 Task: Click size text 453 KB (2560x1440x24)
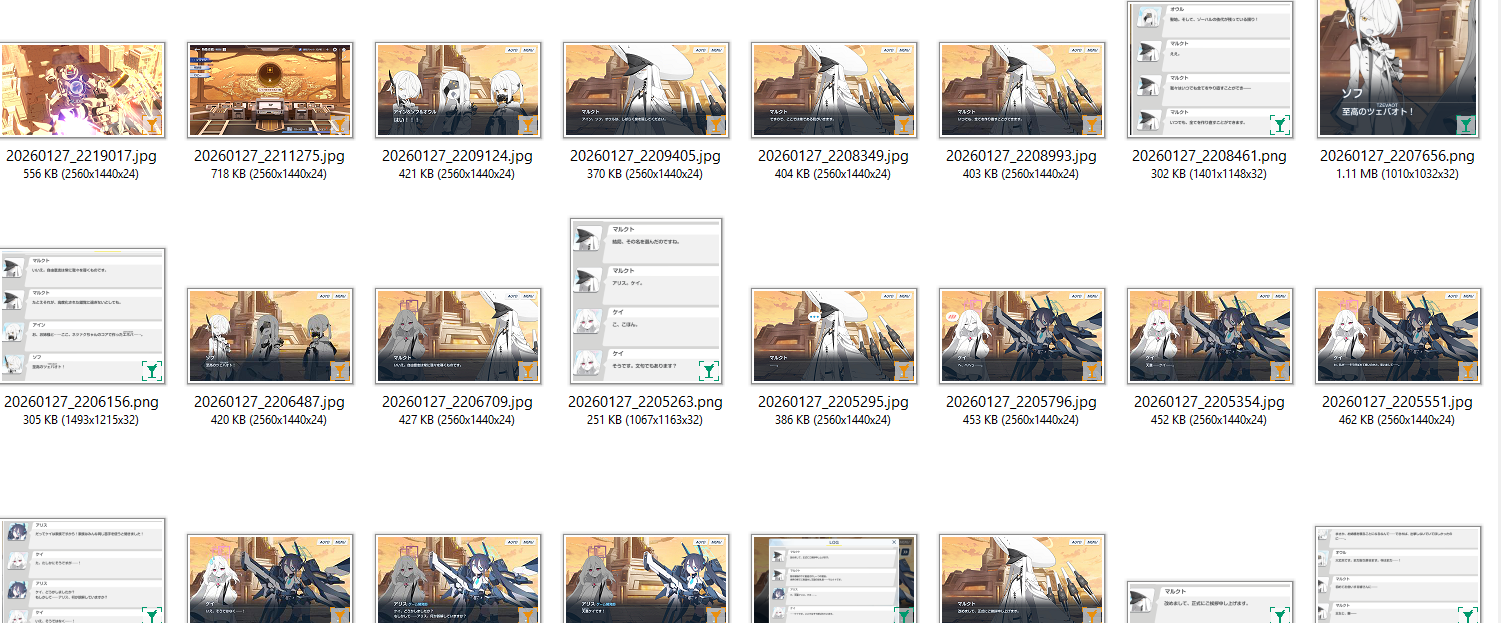click(x=1021, y=420)
